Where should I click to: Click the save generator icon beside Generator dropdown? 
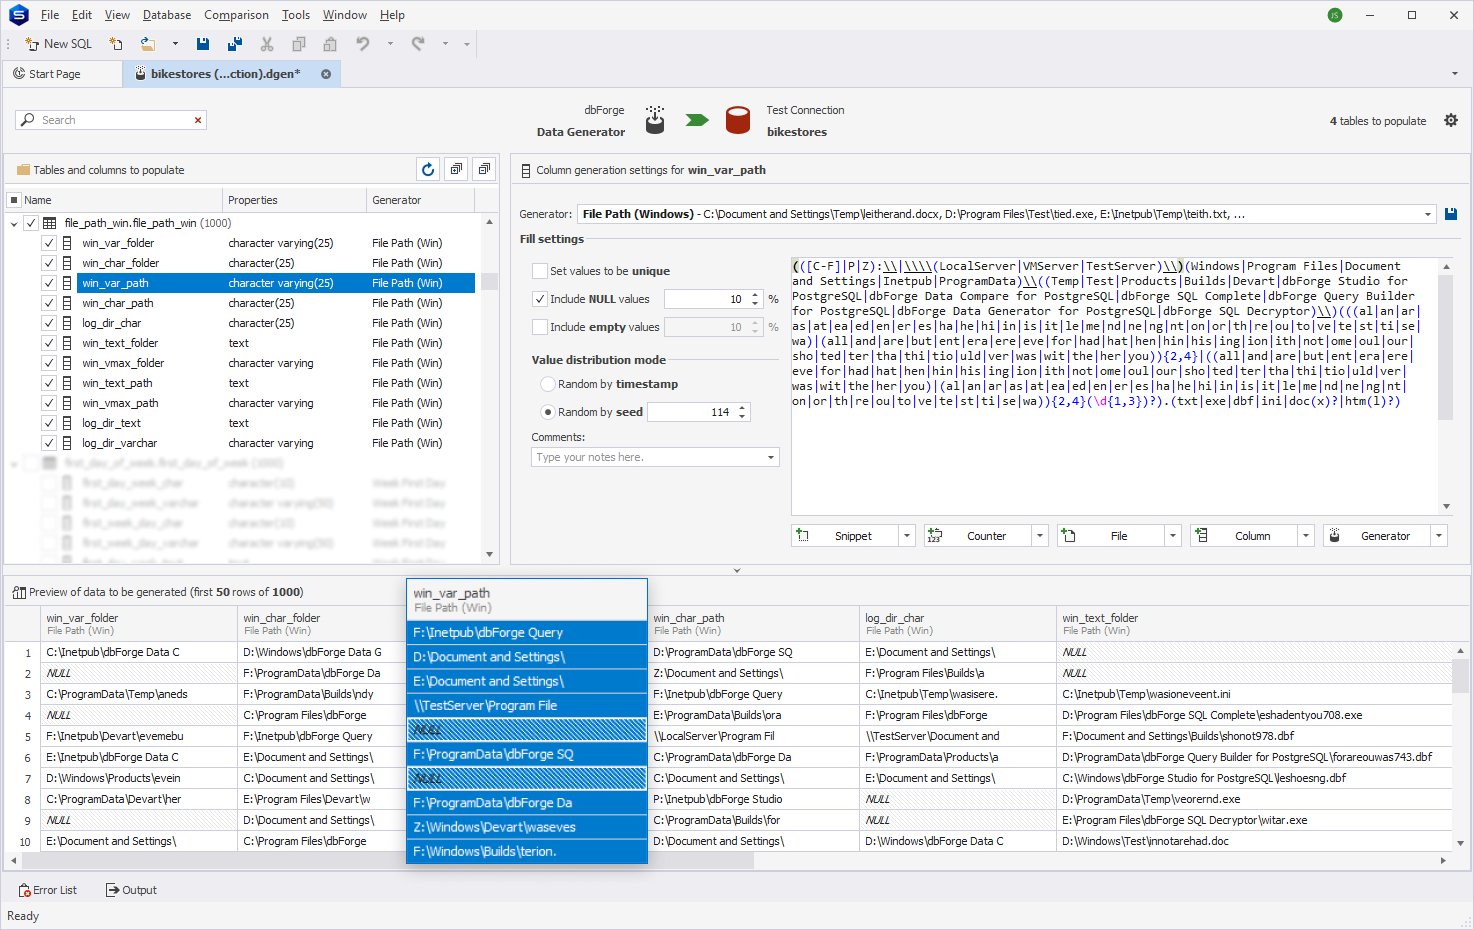point(1451,214)
